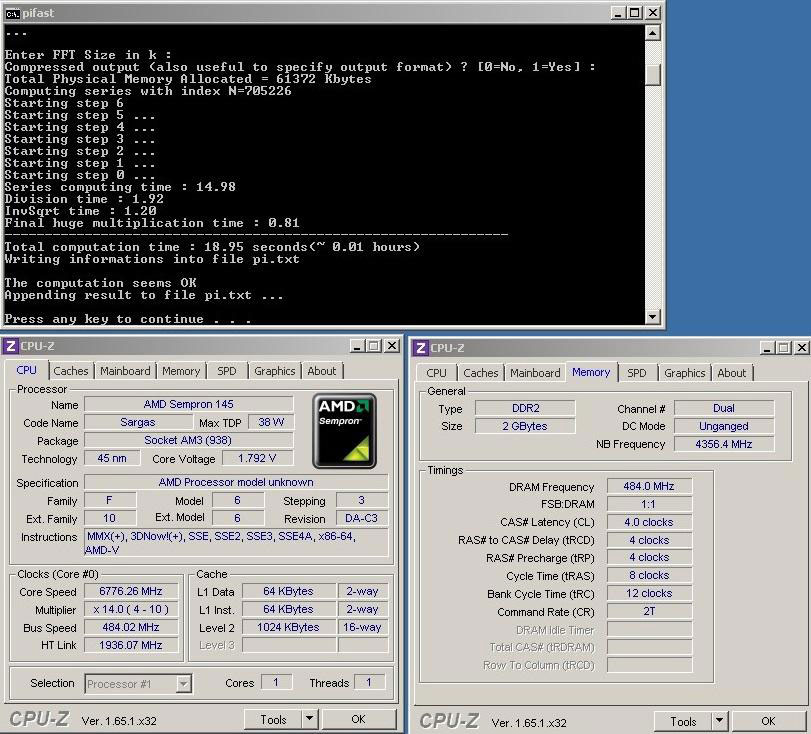811x734 pixels.
Task: Open Mainboard tab in left CPU-Z window
Action: [125, 371]
